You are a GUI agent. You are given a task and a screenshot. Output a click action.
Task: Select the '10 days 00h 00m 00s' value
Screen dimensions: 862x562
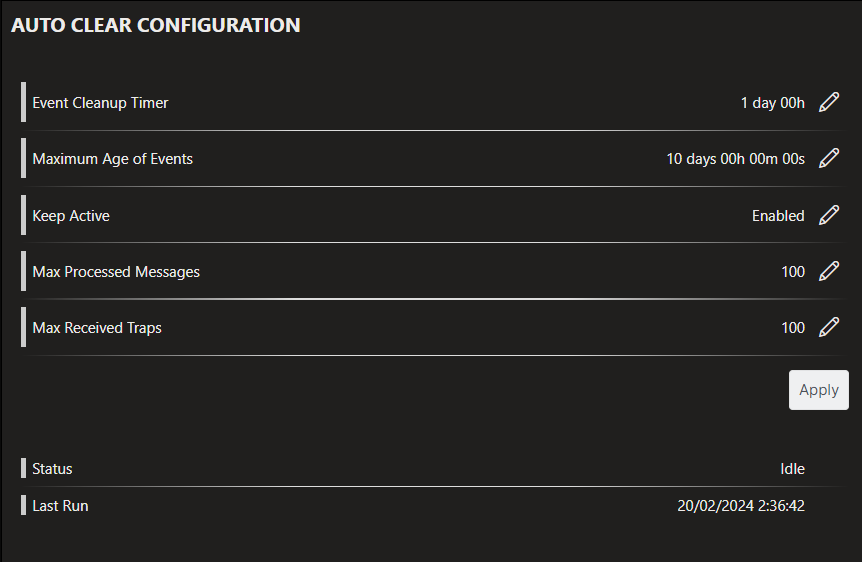click(x=735, y=159)
